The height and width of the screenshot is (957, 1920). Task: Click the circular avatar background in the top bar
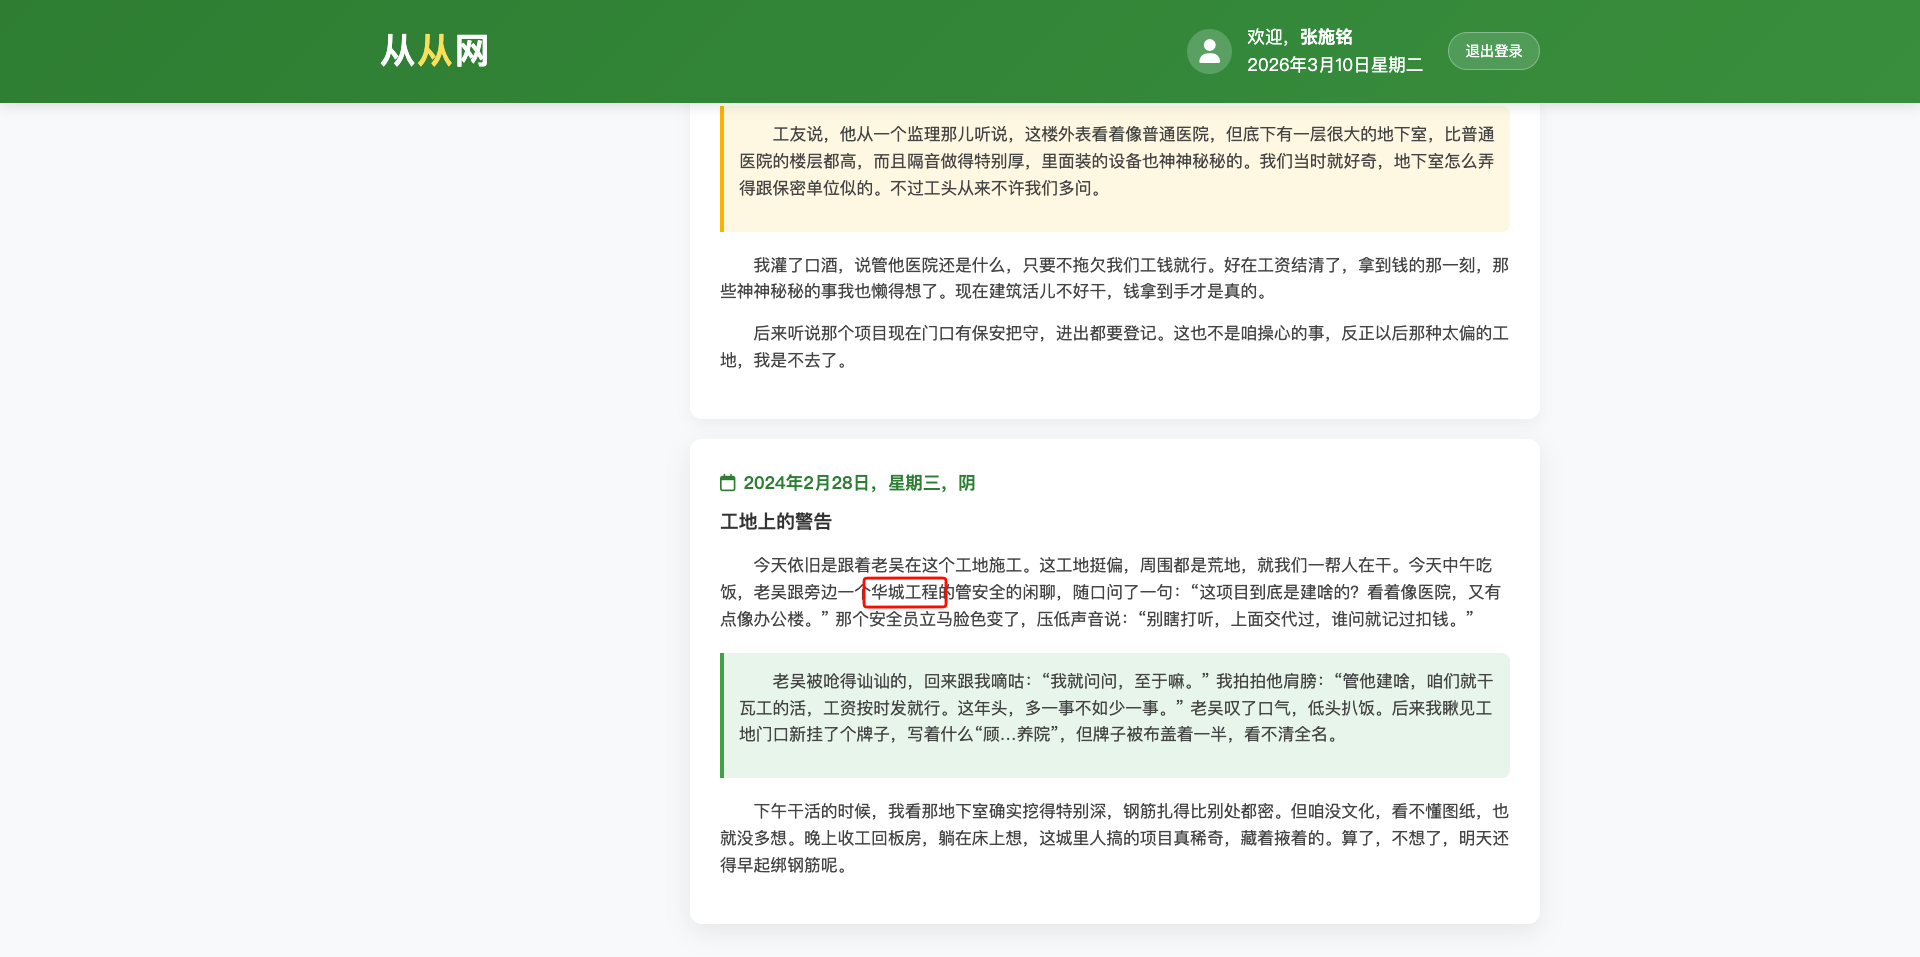click(x=1209, y=50)
